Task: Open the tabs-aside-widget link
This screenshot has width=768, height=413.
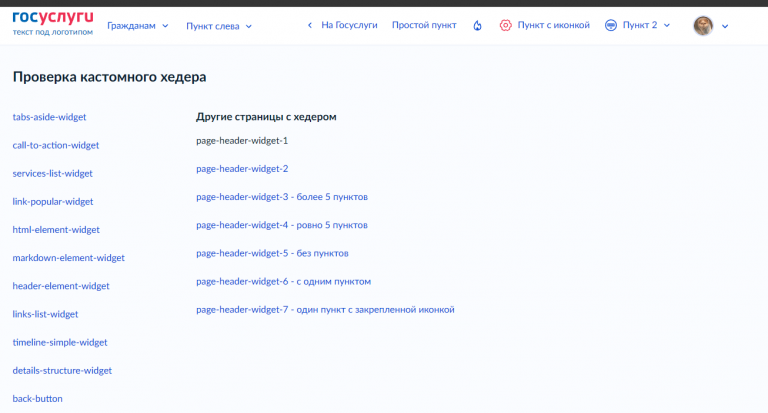Action: click(x=49, y=117)
